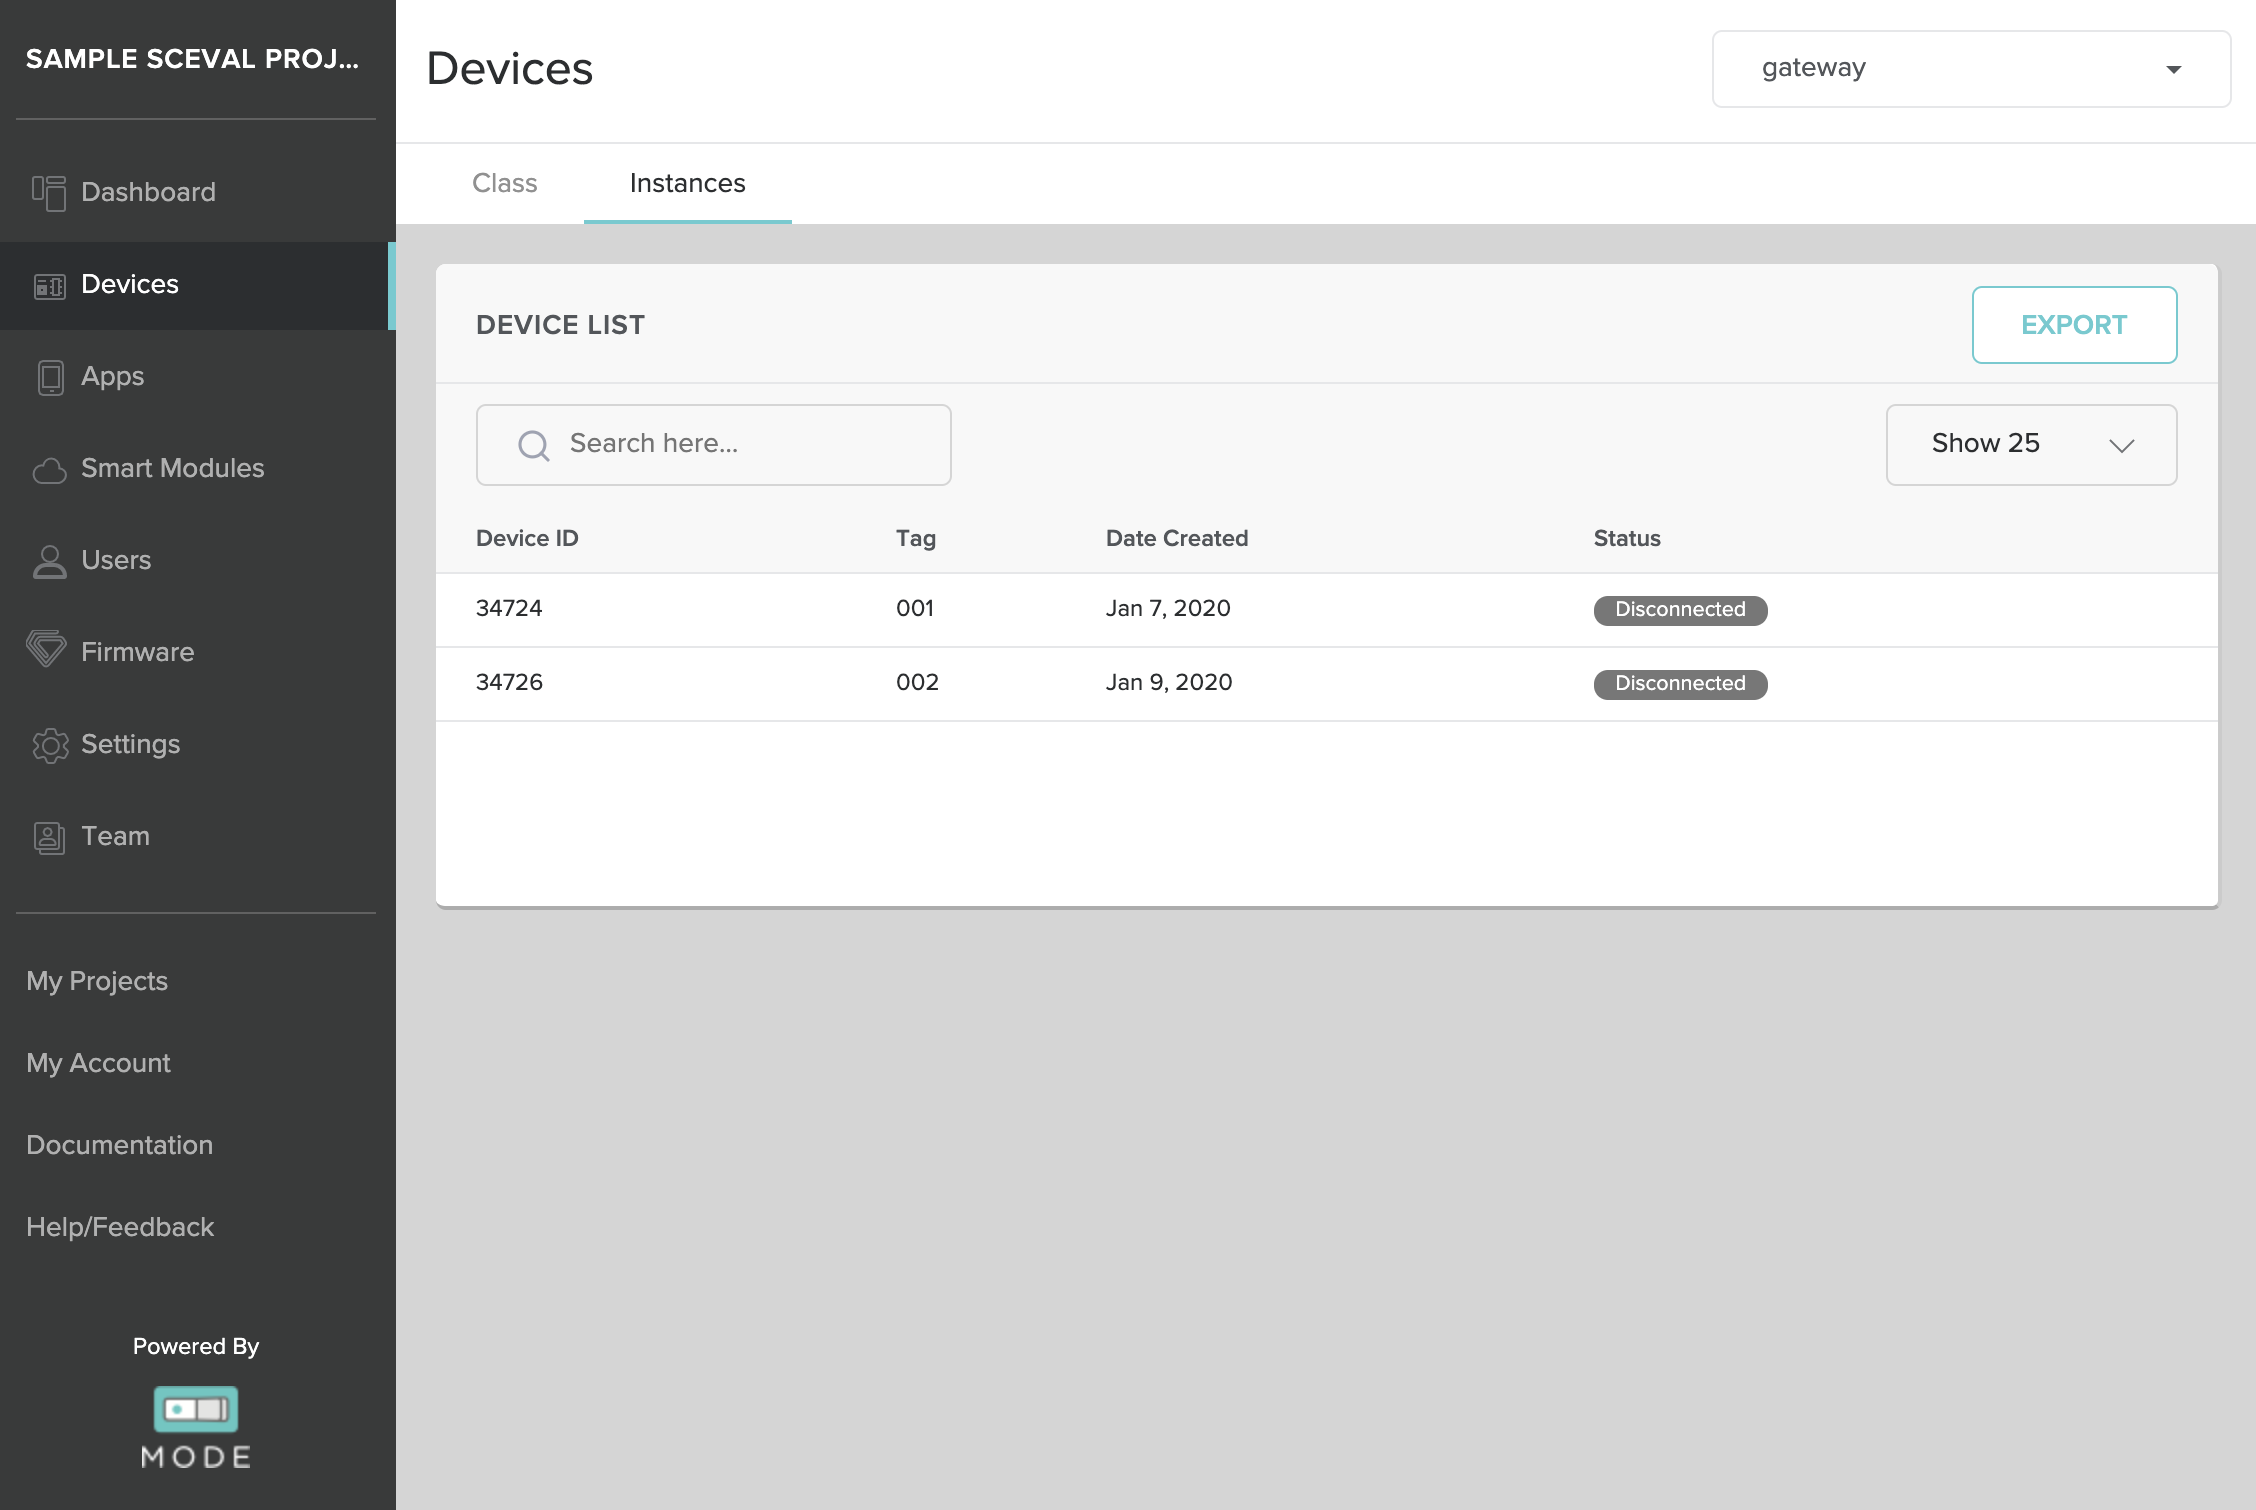Open device 34726 row
2256x1510 pixels.
pyautogui.click(x=1326, y=684)
